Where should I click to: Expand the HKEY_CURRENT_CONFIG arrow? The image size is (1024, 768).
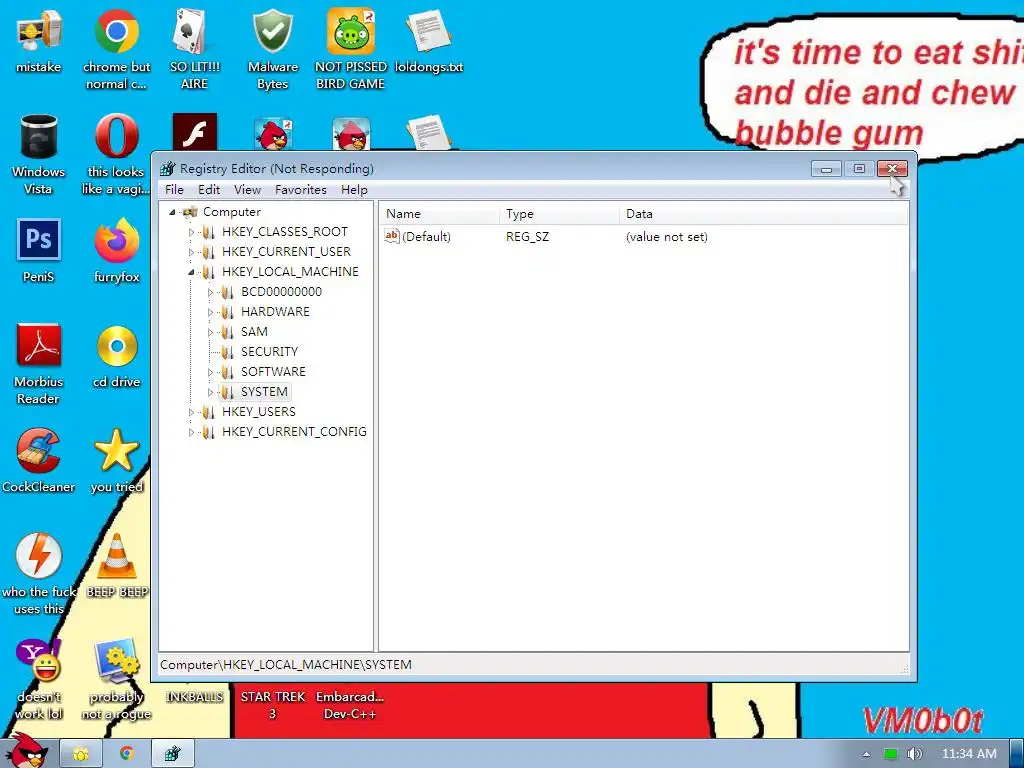[x=191, y=432]
